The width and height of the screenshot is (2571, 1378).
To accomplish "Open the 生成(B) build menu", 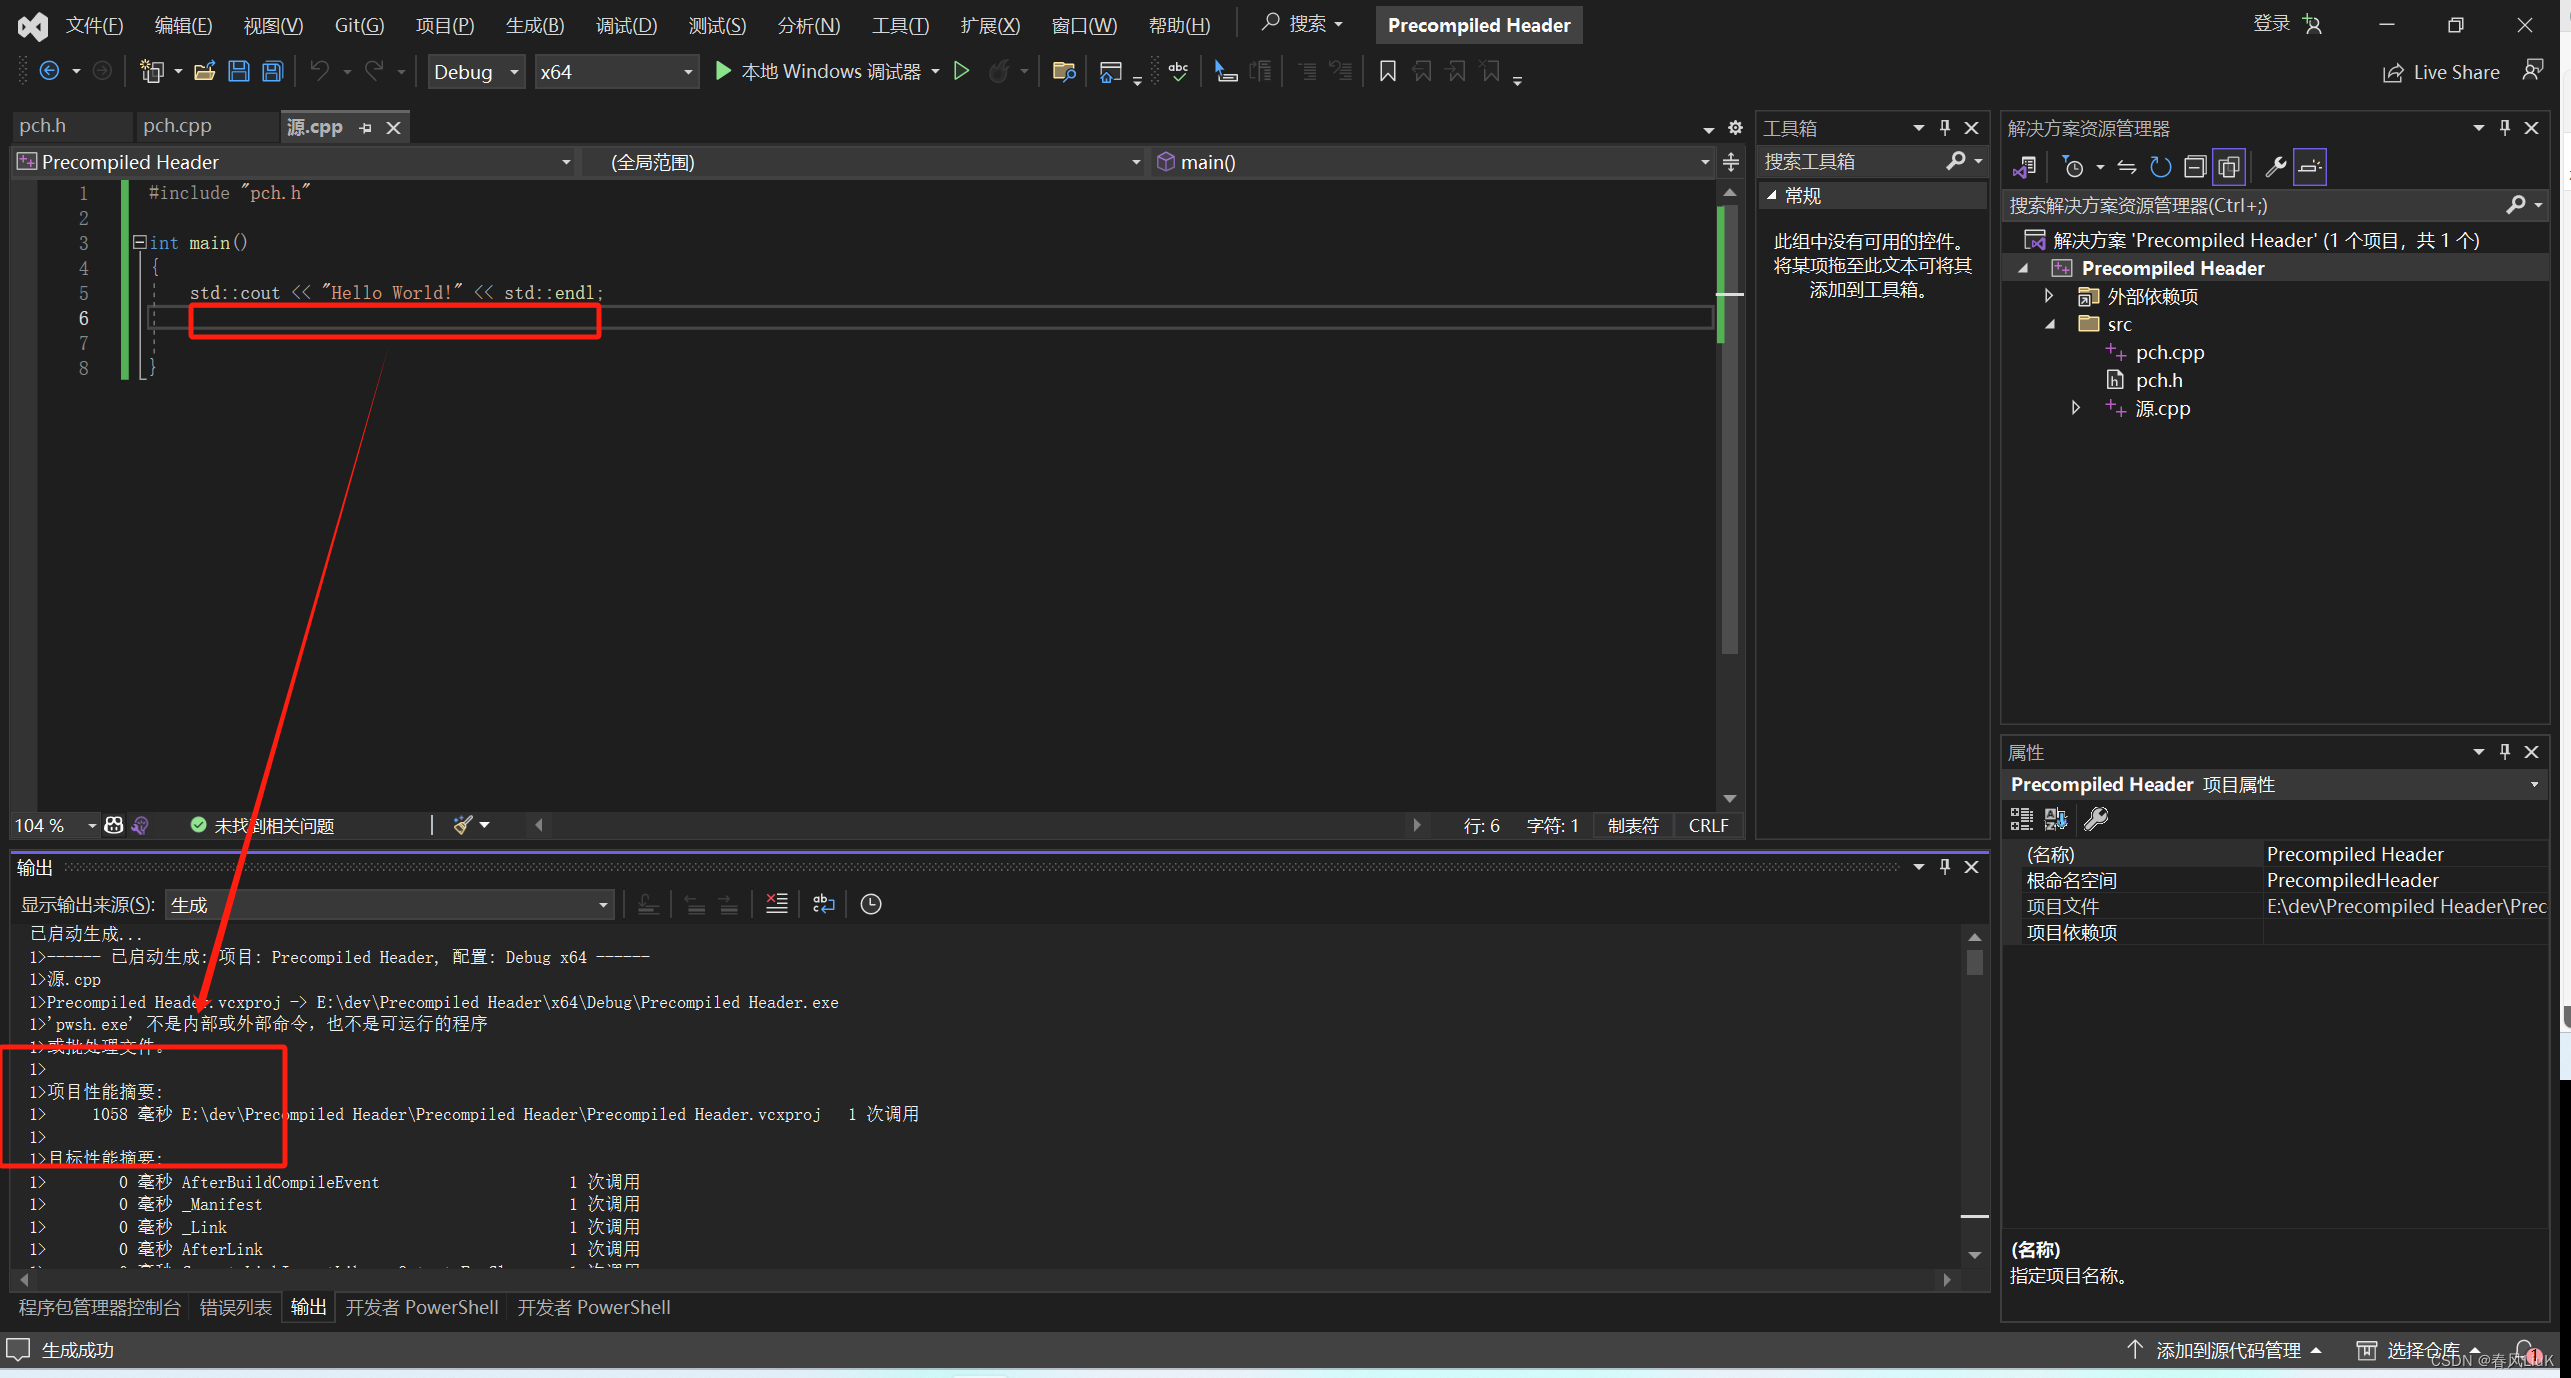I will (534, 25).
